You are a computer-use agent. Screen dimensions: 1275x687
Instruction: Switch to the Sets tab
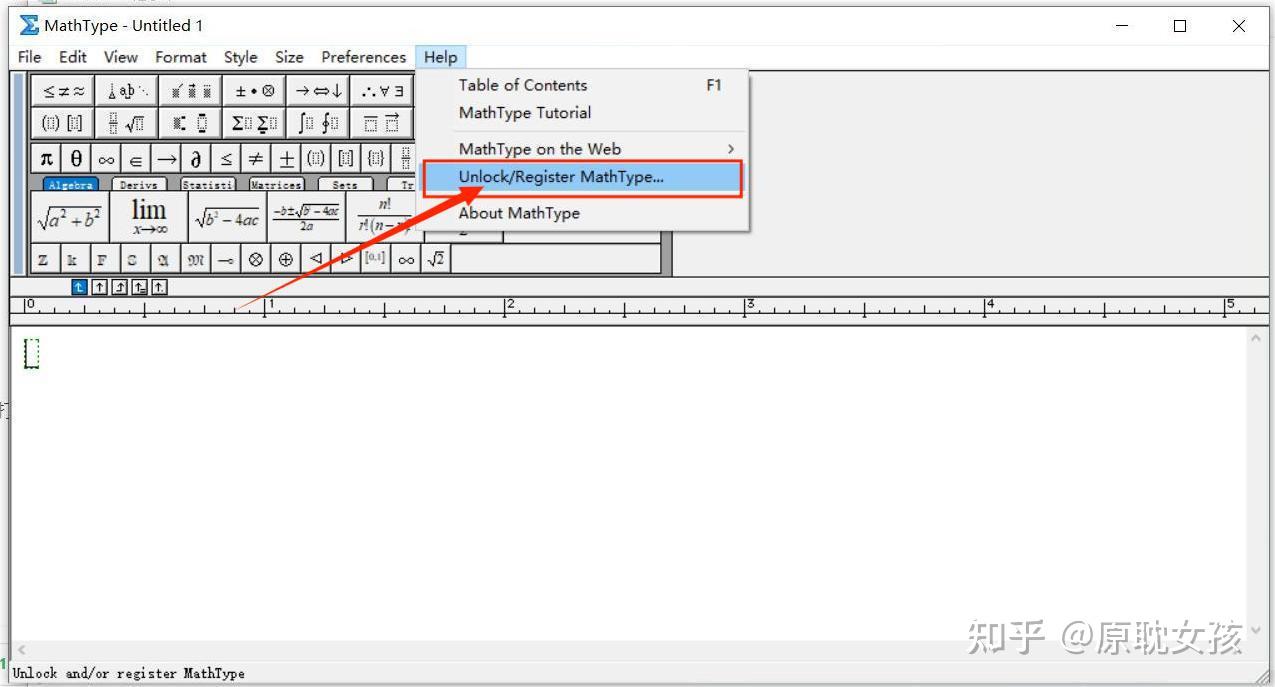[x=345, y=184]
